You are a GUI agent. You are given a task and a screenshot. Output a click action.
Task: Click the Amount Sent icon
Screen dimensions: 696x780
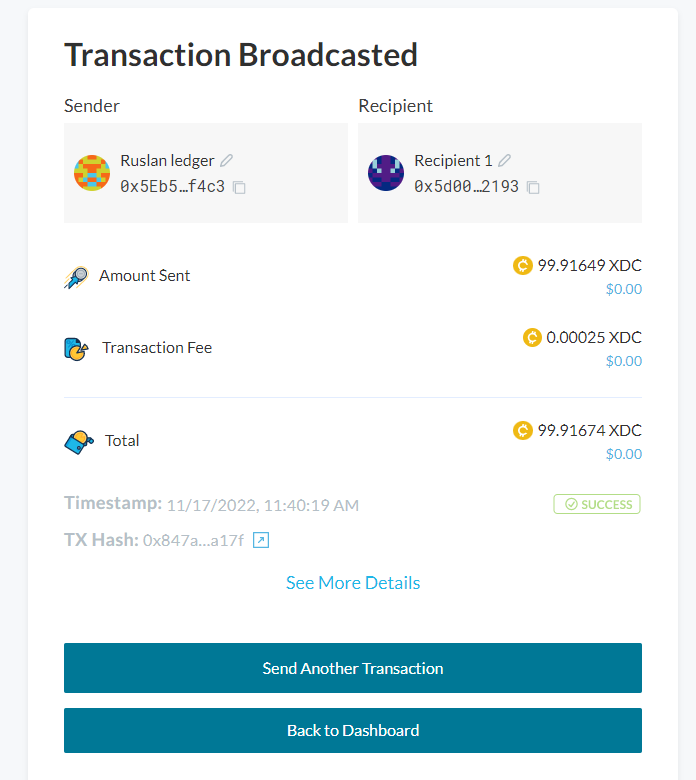click(77, 276)
